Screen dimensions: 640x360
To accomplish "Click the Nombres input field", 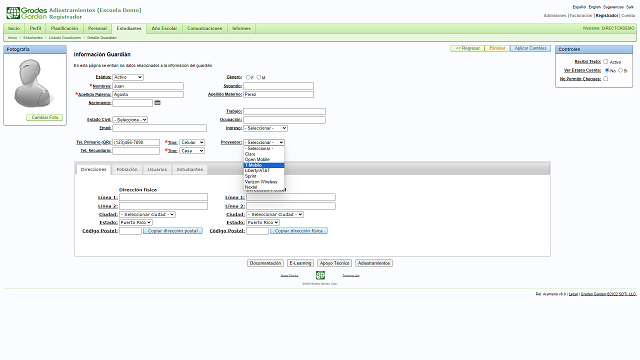I will click(x=148, y=86).
